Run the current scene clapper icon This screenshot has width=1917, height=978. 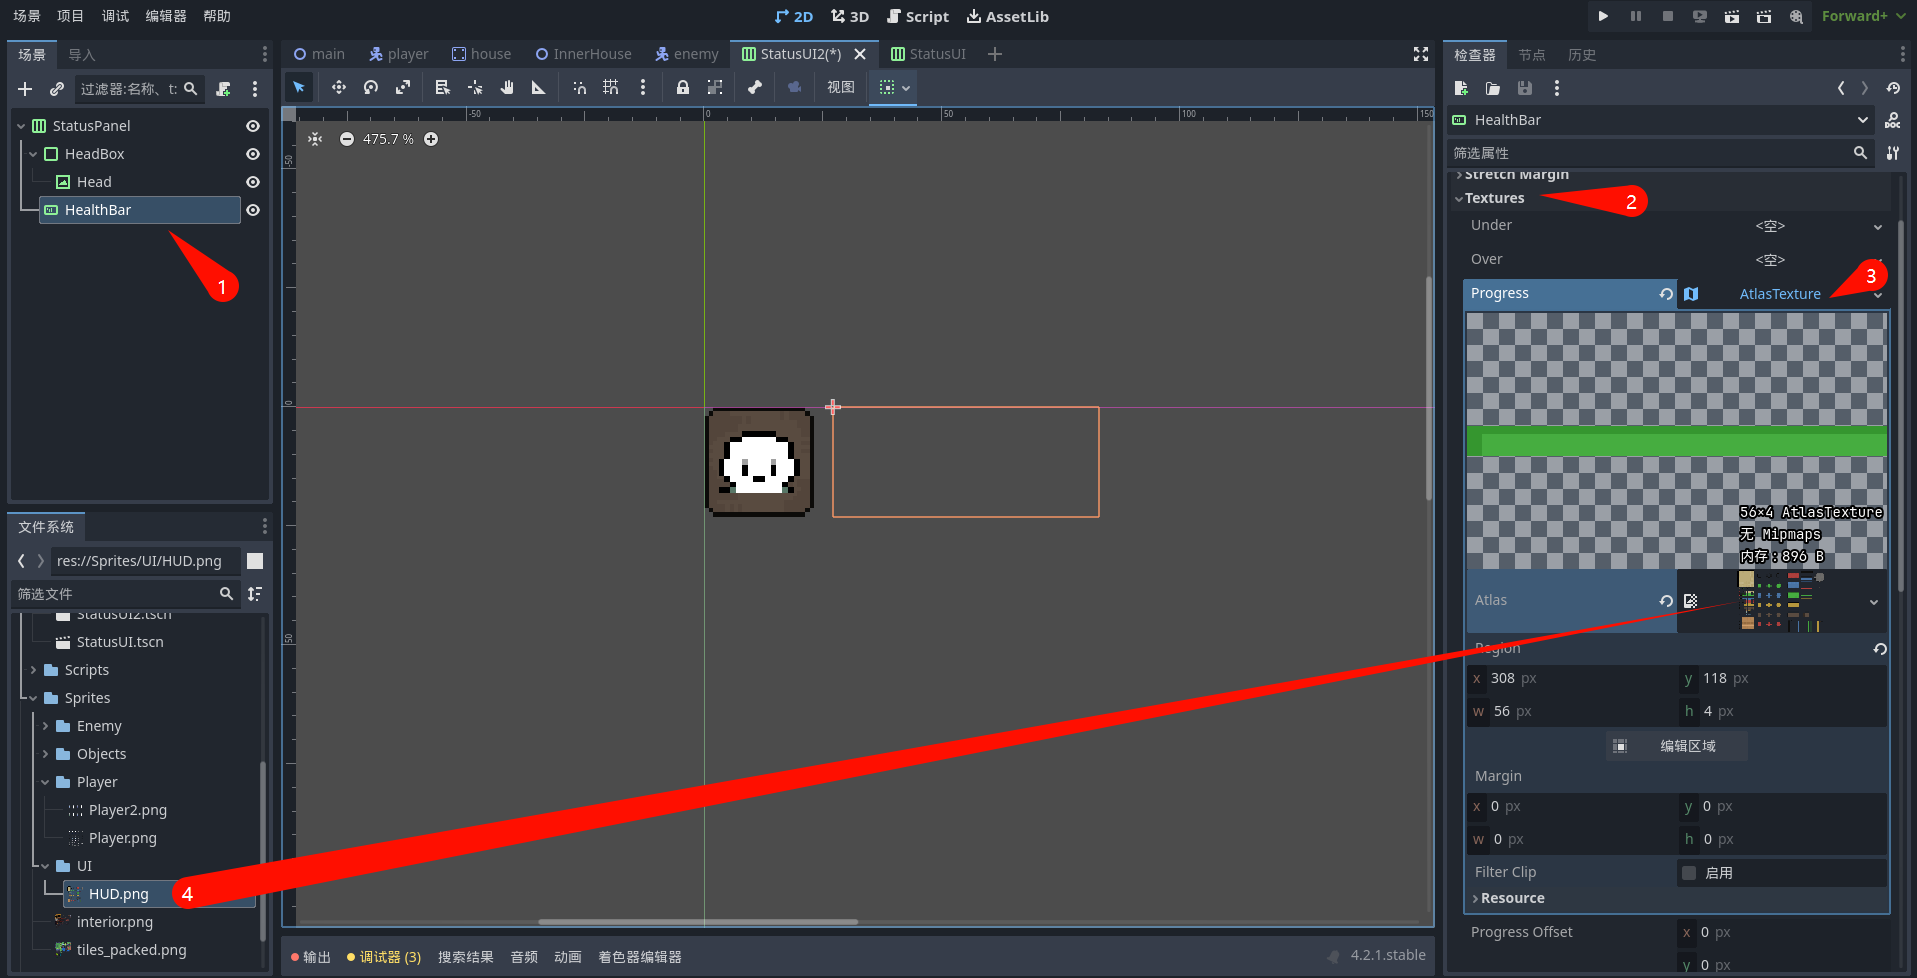(x=1732, y=16)
